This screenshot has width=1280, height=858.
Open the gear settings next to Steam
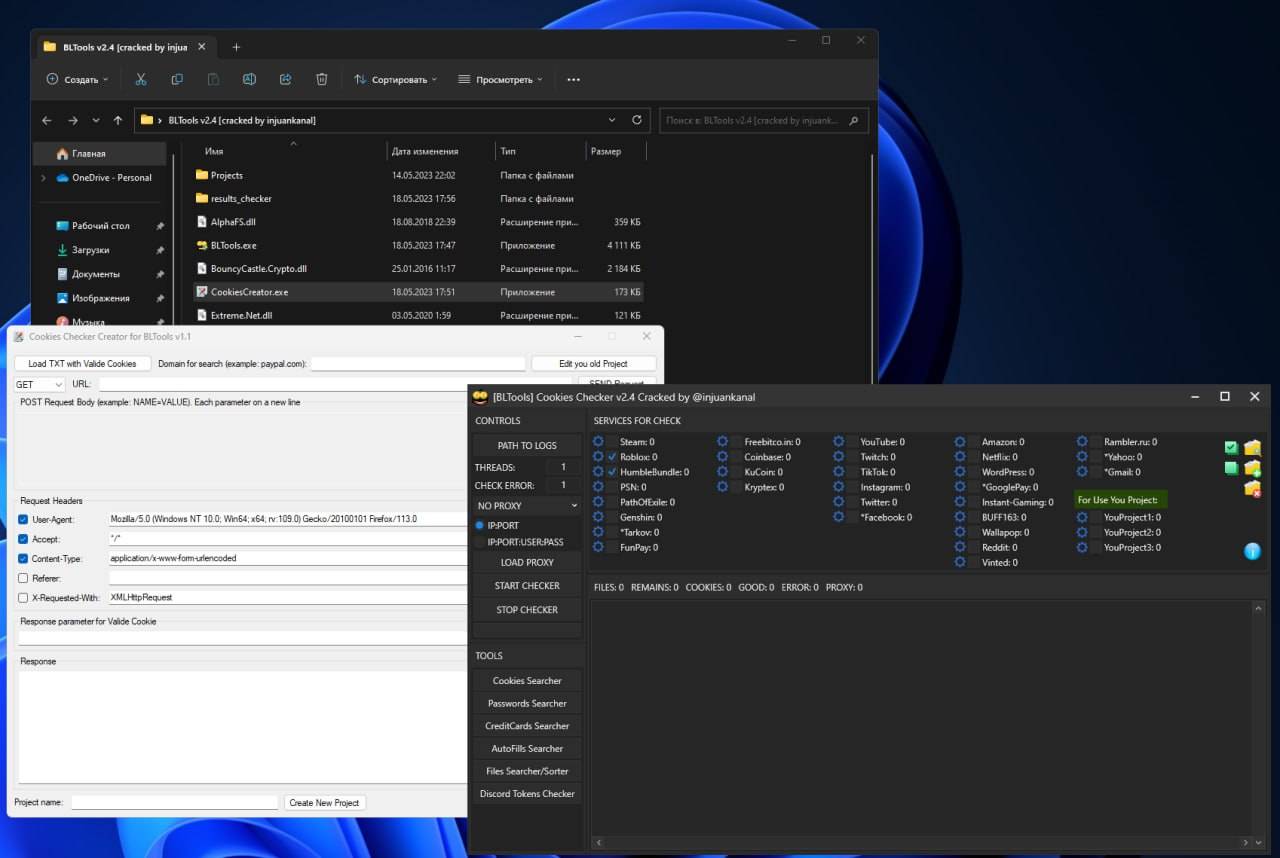click(x=599, y=442)
